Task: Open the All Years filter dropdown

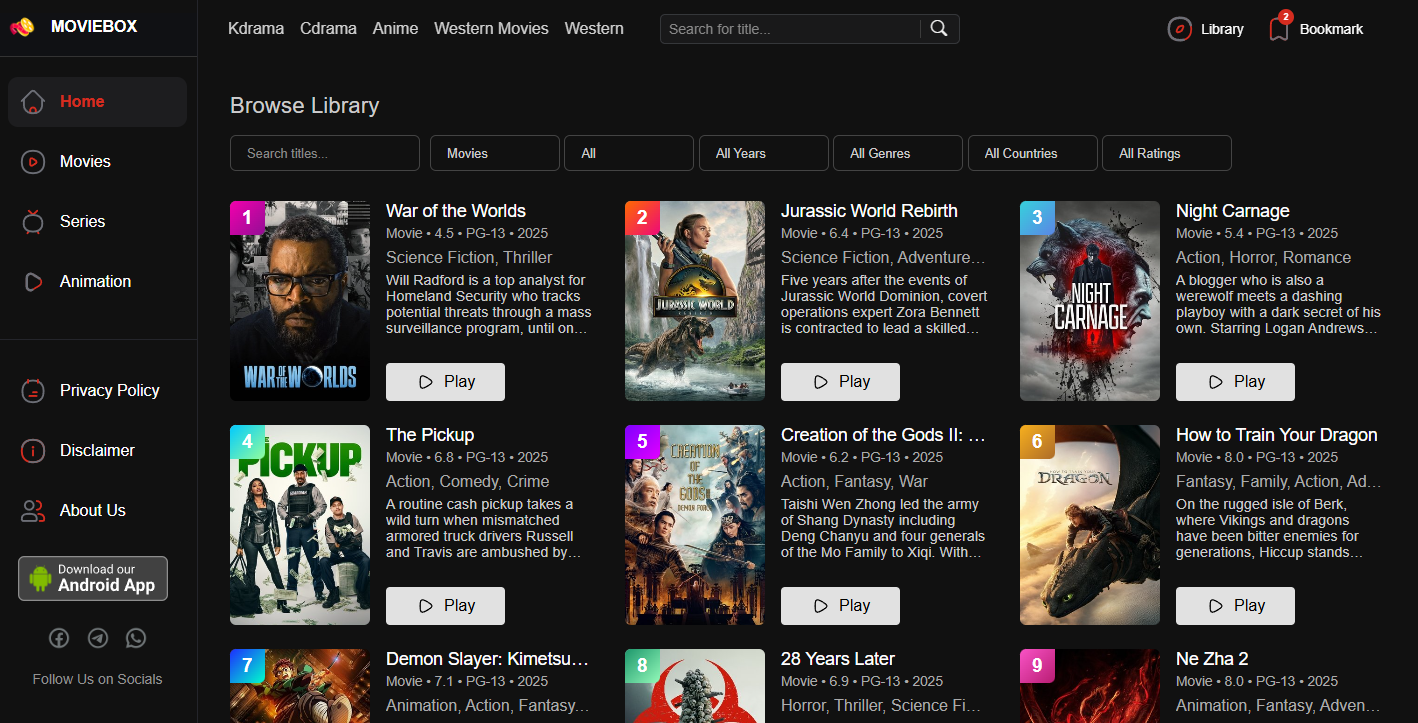Action: click(x=764, y=153)
